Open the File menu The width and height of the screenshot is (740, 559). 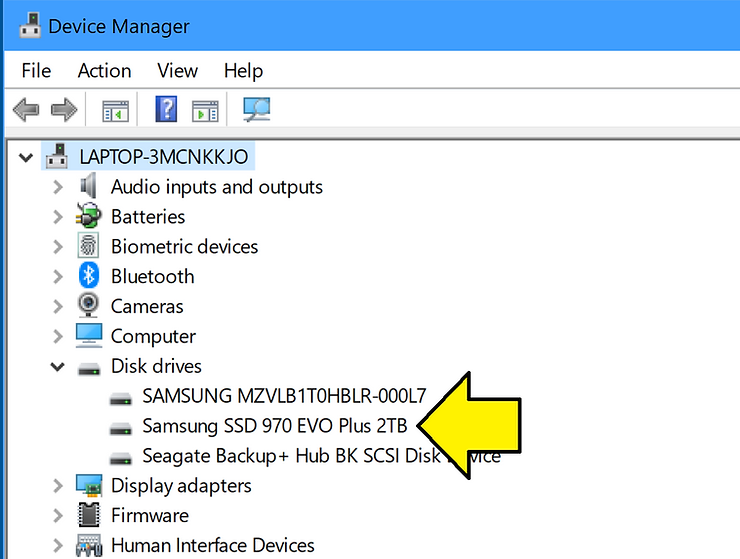point(36,71)
